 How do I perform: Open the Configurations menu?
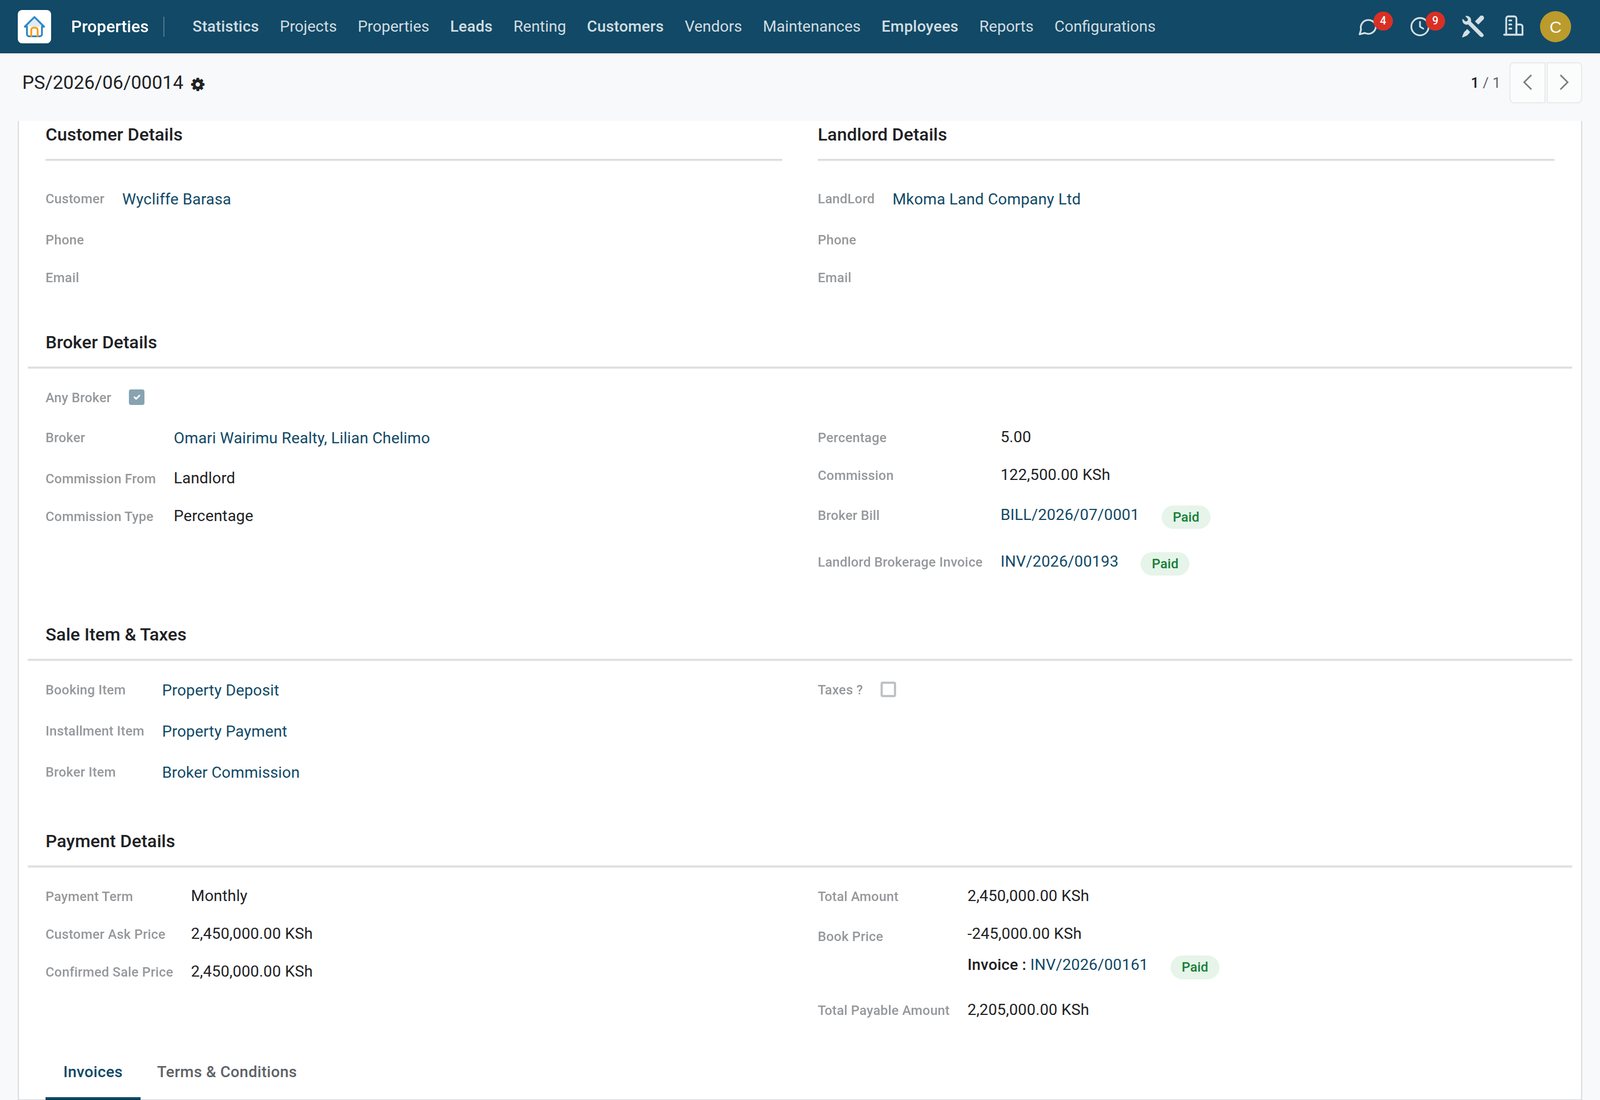[x=1104, y=26]
